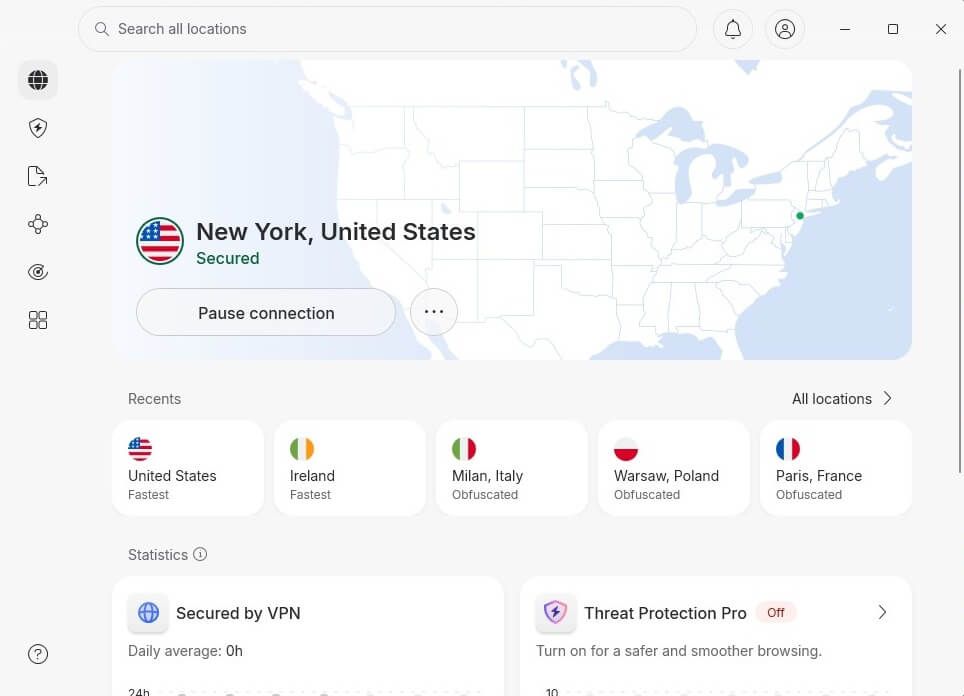Click Secured by VPN title
964x696 pixels.
(239, 613)
